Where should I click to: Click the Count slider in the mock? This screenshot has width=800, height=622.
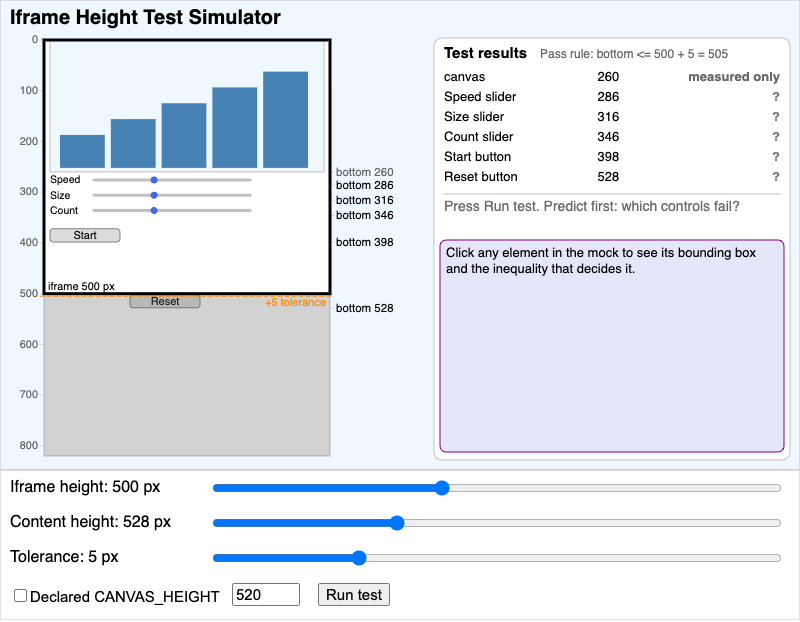pos(172,210)
